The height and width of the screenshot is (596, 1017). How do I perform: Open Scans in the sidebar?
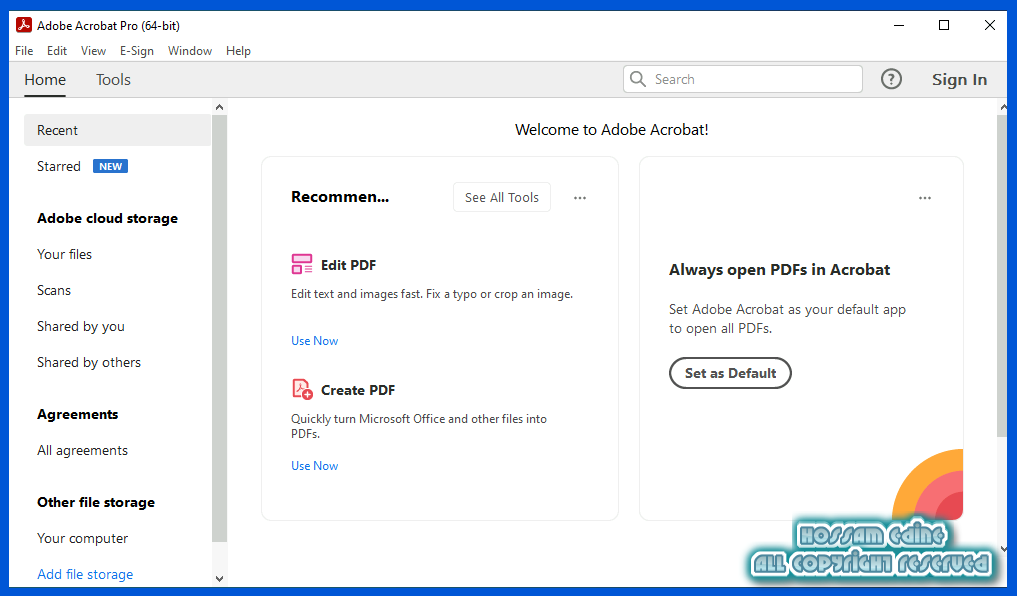coord(54,291)
